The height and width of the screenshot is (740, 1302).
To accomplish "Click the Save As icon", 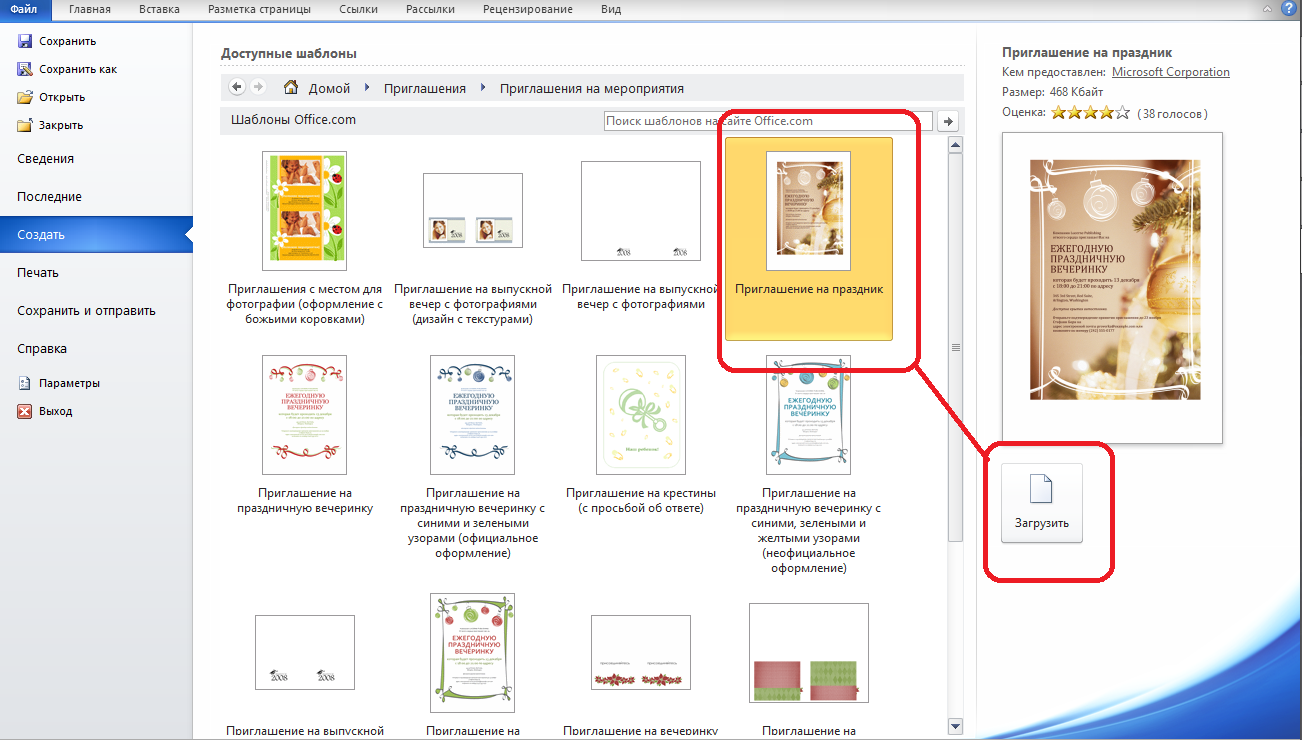I will click(25, 69).
